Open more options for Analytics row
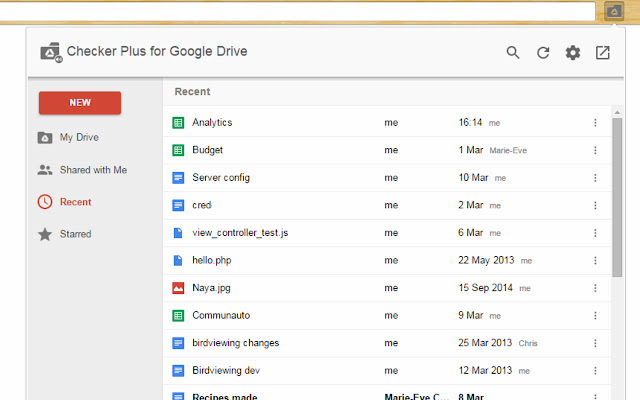This screenshot has height=400, width=640. (595, 123)
